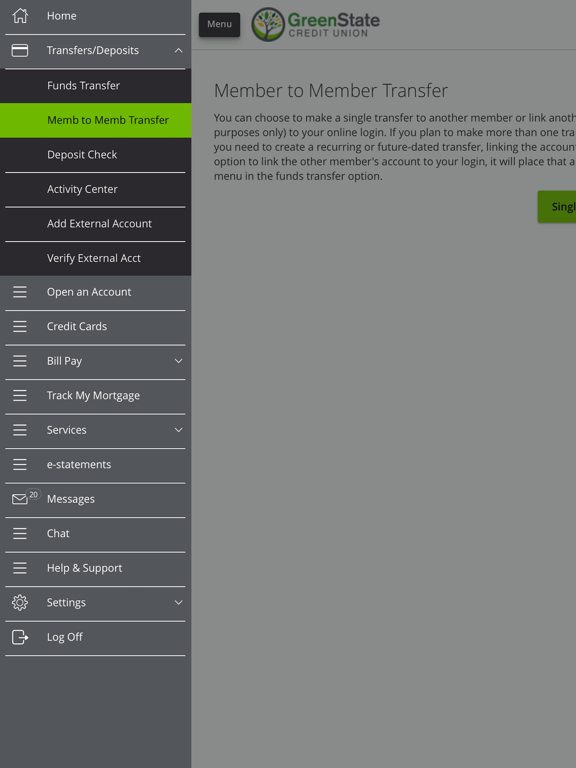This screenshot has width=576, height=768.
Task: Go to Home label
Action: (62, 16)
